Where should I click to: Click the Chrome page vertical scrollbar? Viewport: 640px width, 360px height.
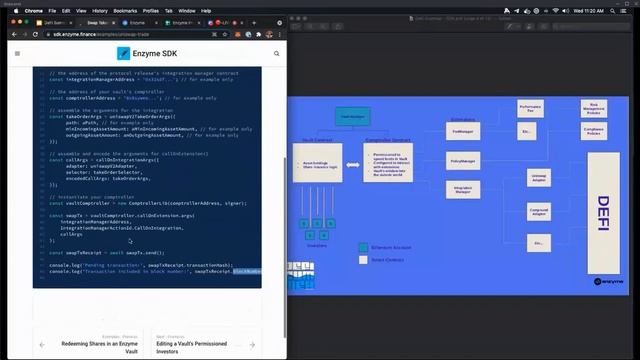pos(284,247)
